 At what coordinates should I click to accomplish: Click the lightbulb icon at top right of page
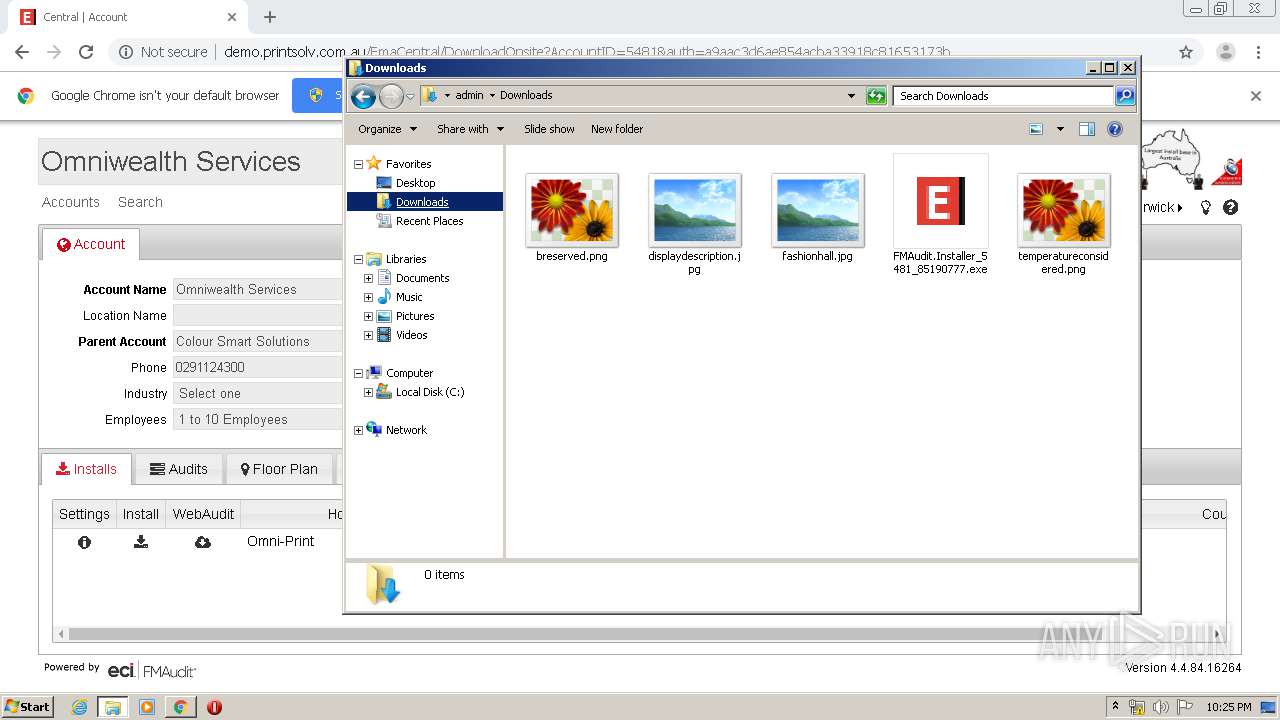pos(1206,207)
